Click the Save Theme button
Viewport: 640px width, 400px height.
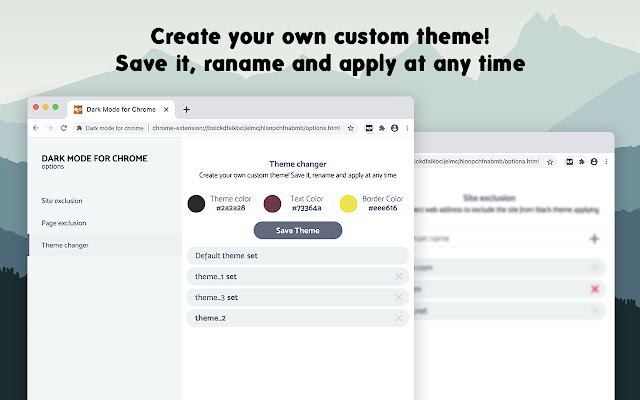[x=298, y=230]
